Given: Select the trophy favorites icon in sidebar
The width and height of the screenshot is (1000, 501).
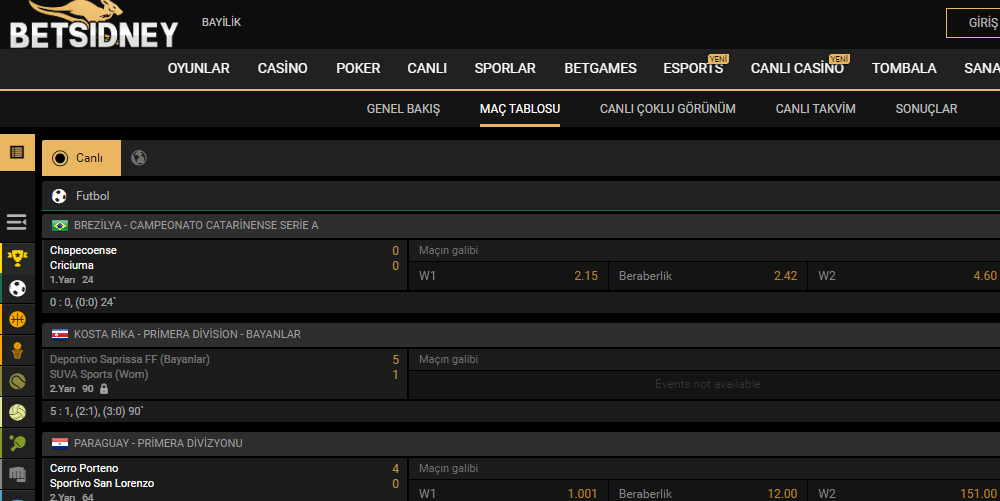Looking at the screenshot, I should coord(17,258).
